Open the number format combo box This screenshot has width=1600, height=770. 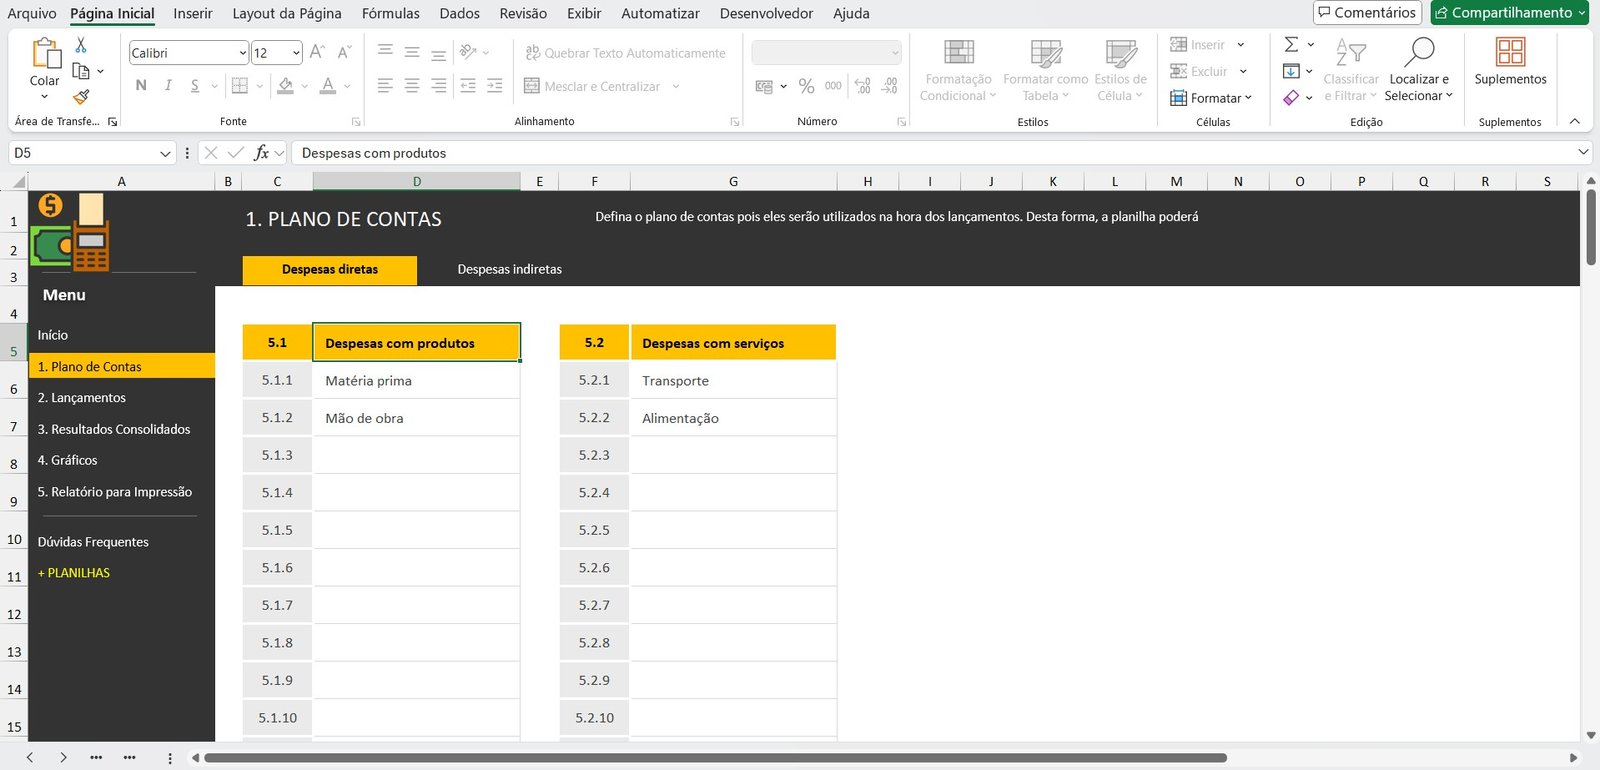tap(827, 53)
